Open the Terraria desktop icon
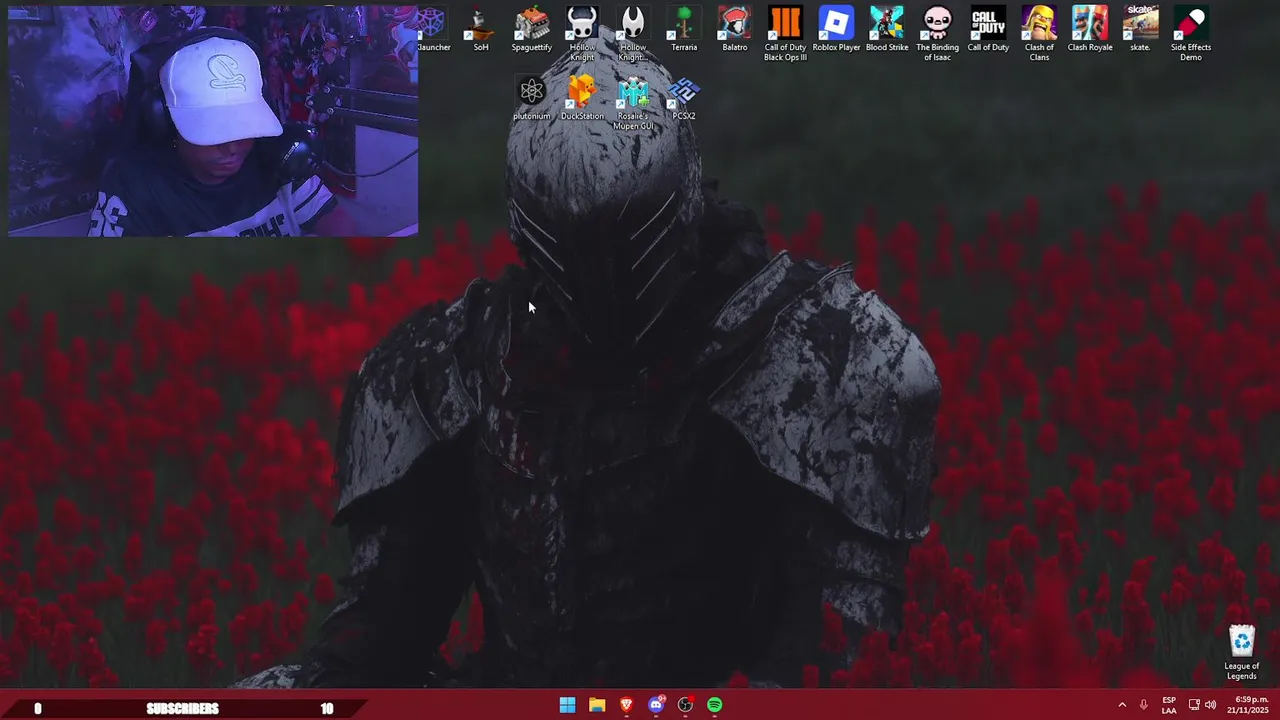The image size is (1280, 720). pyautogui.click(x=684, y=30)
